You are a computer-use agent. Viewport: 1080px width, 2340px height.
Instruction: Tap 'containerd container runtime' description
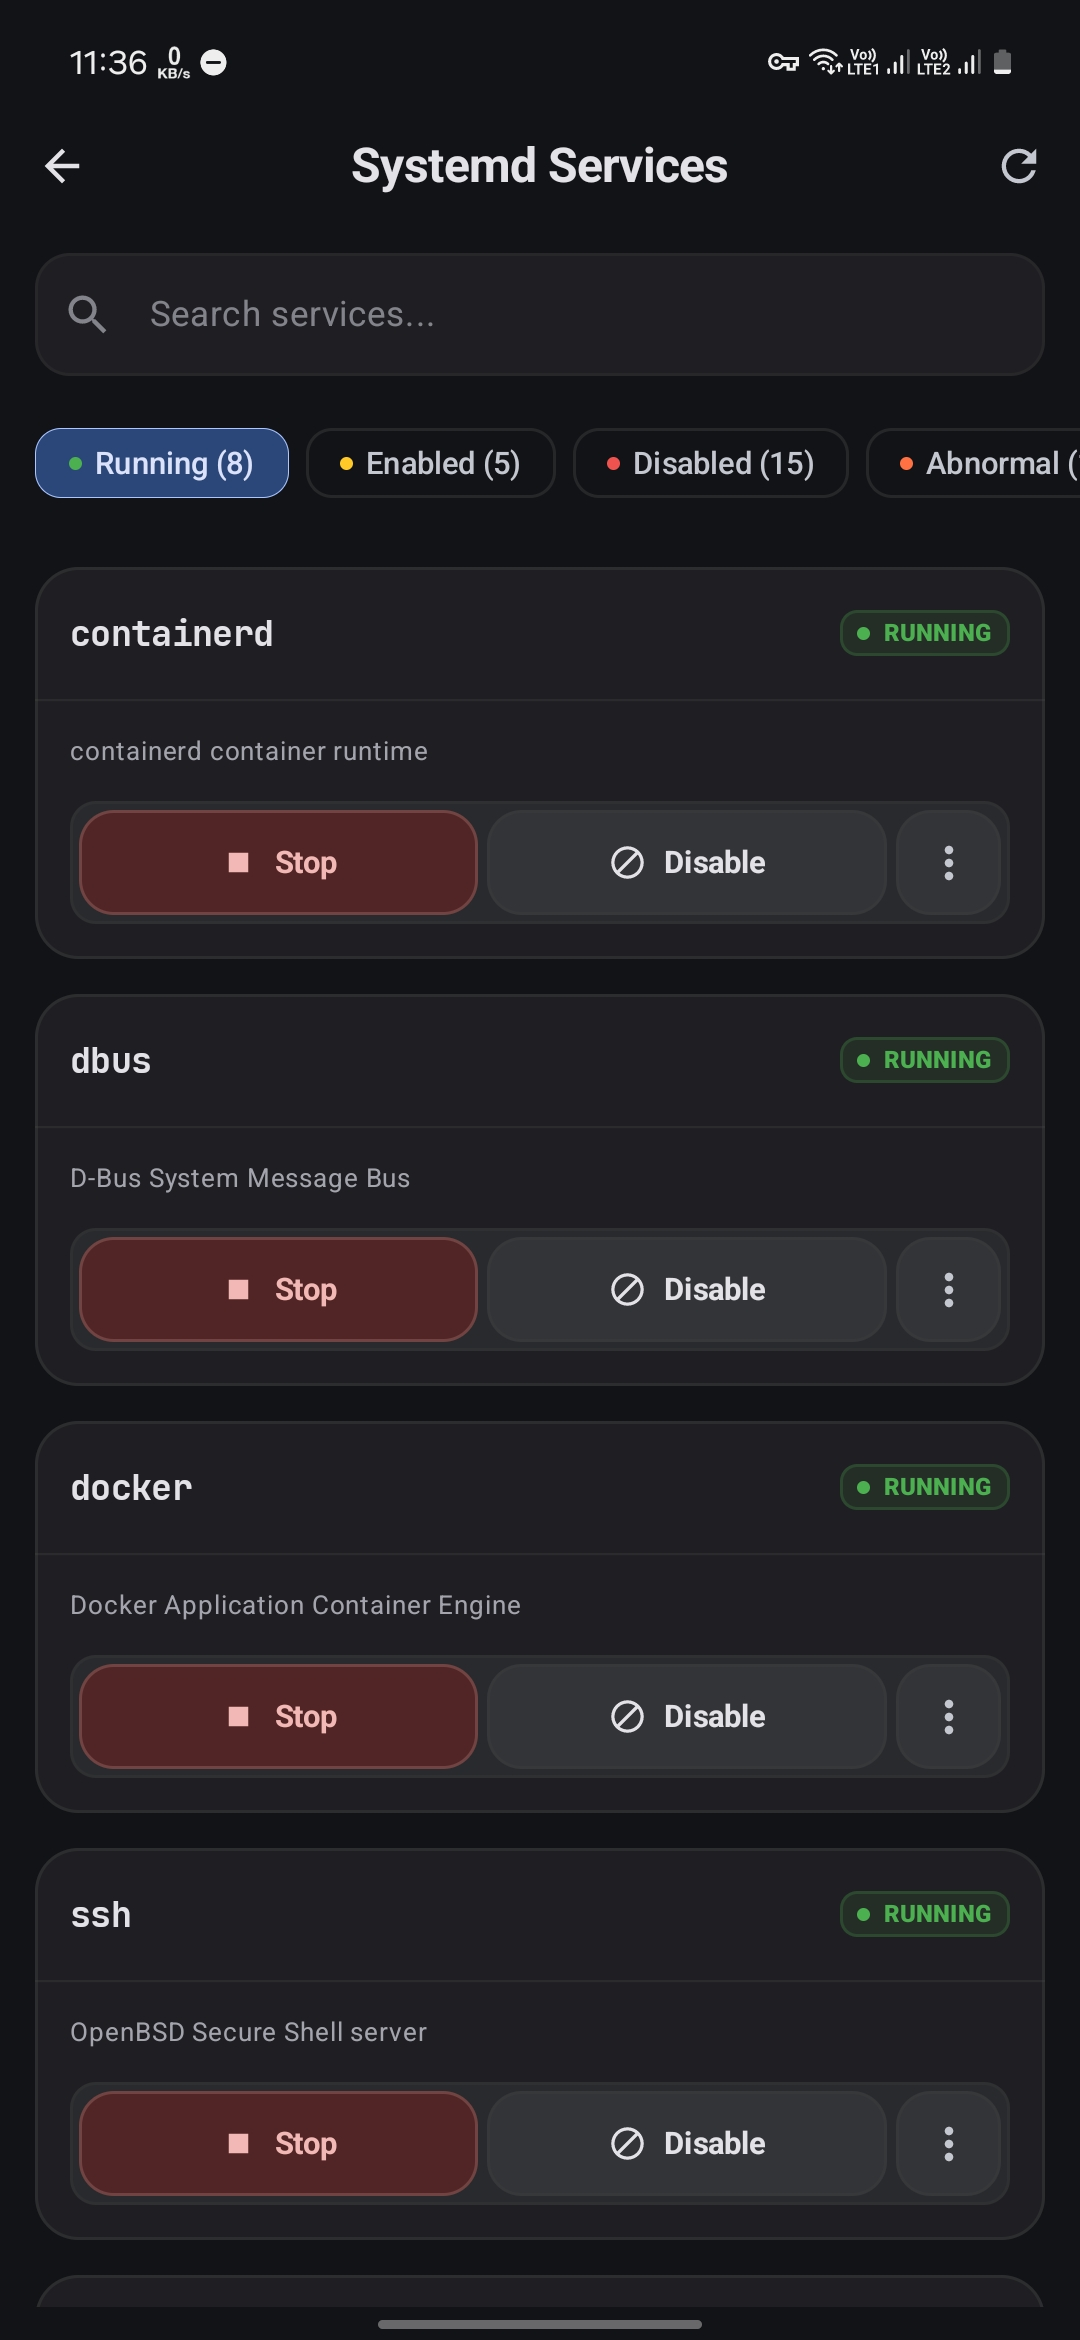[x=249, y=751]
